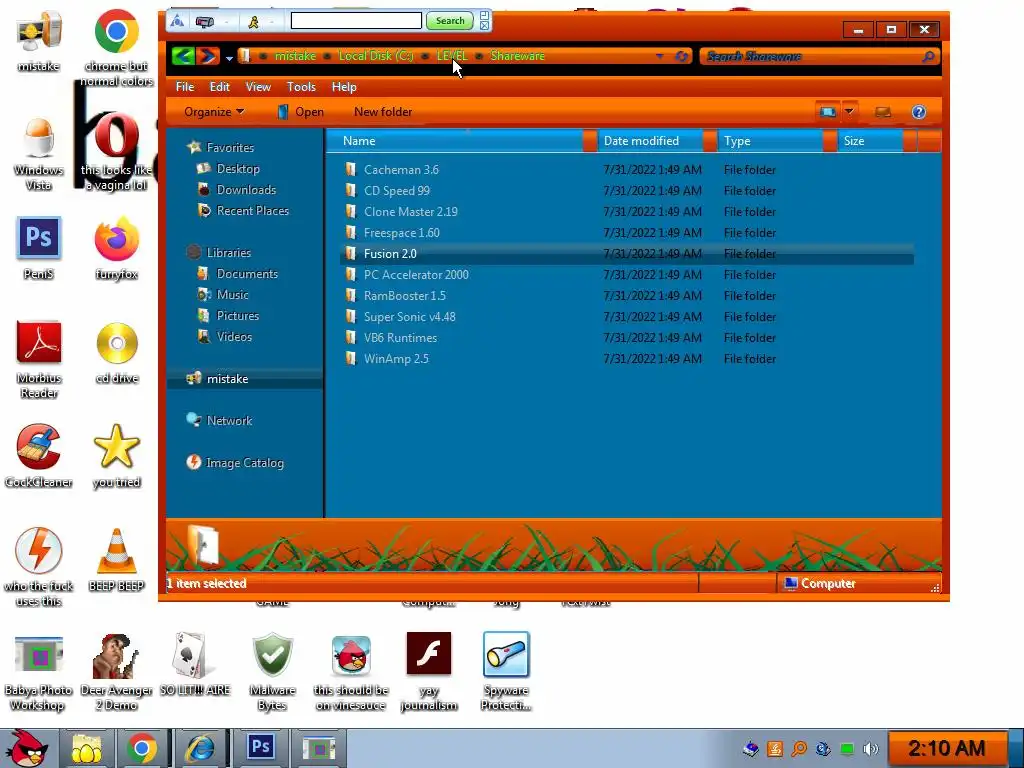The width and height of the screenshot is (1024, 768).
Task: Toggle the preview pane
Action: tap(883, 112)
